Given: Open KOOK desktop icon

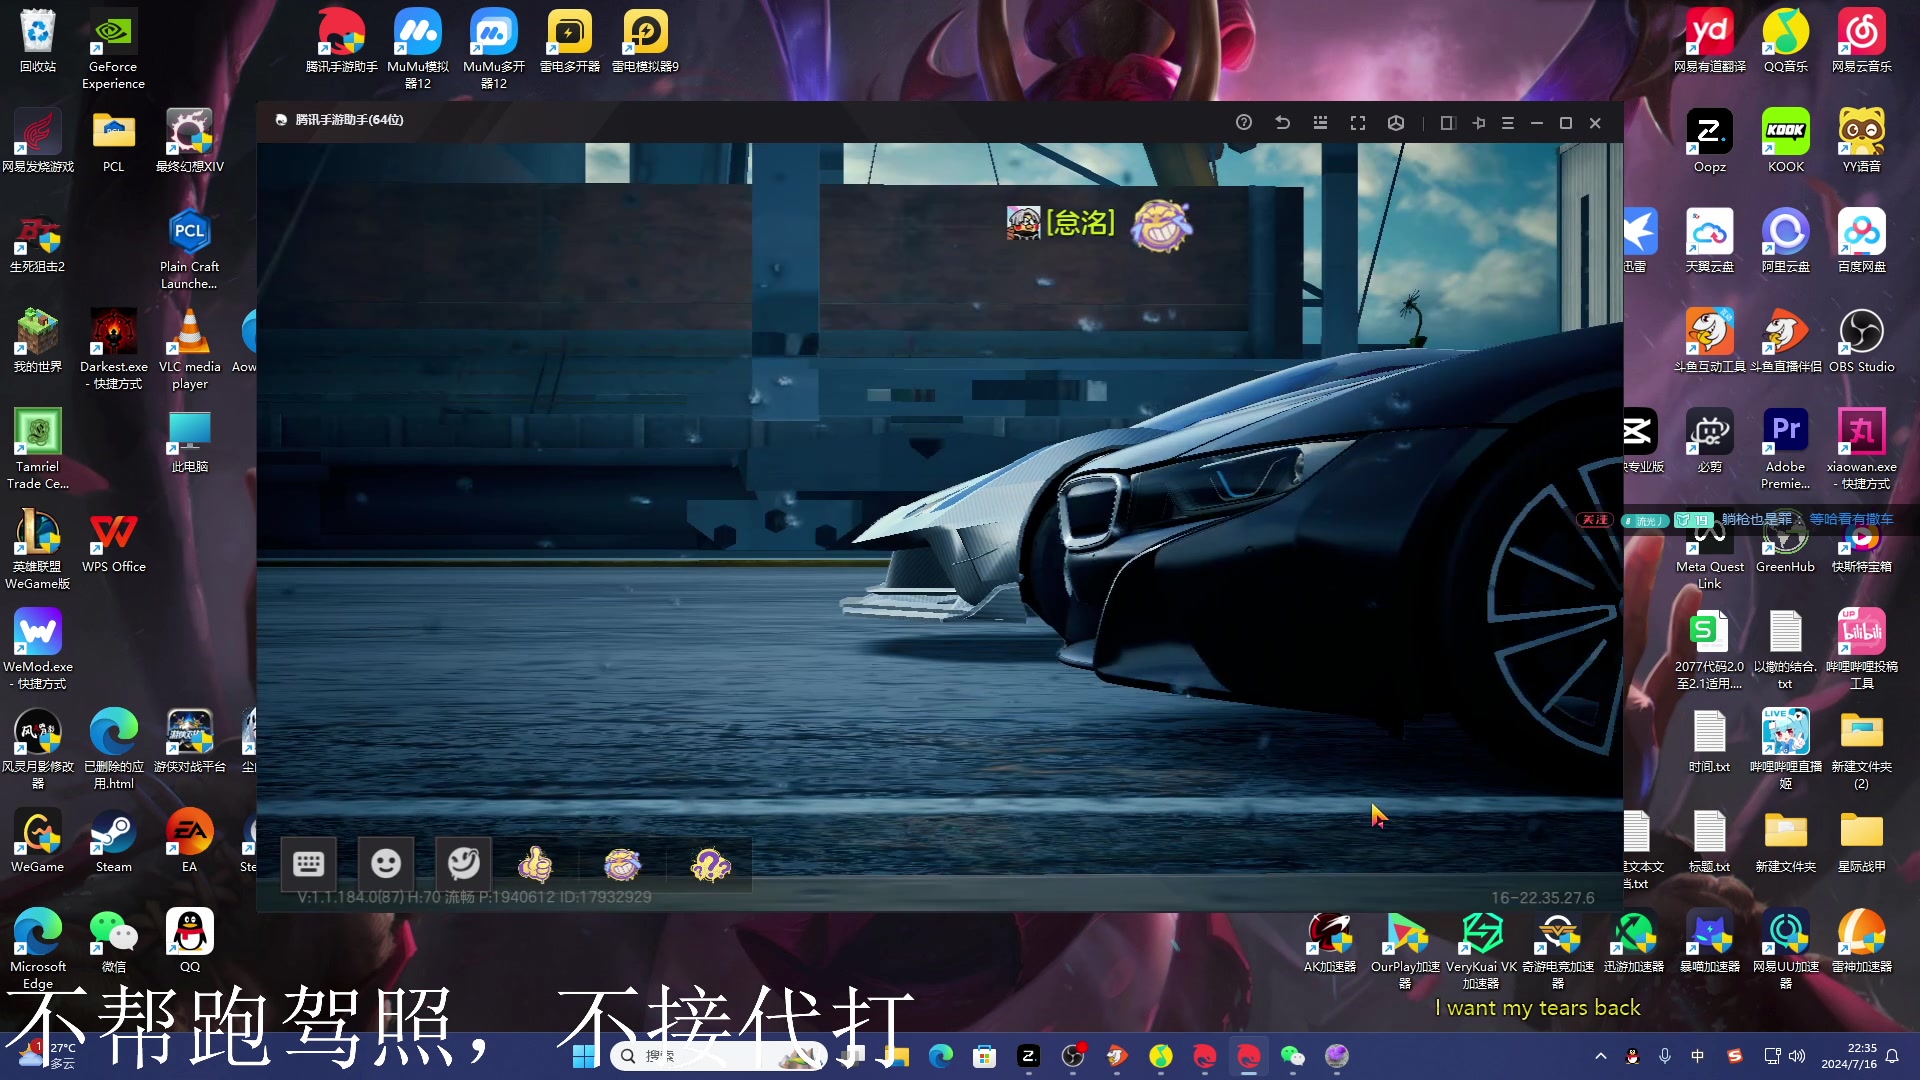Looking at the screenshot, I should (x=1786, y=141).
